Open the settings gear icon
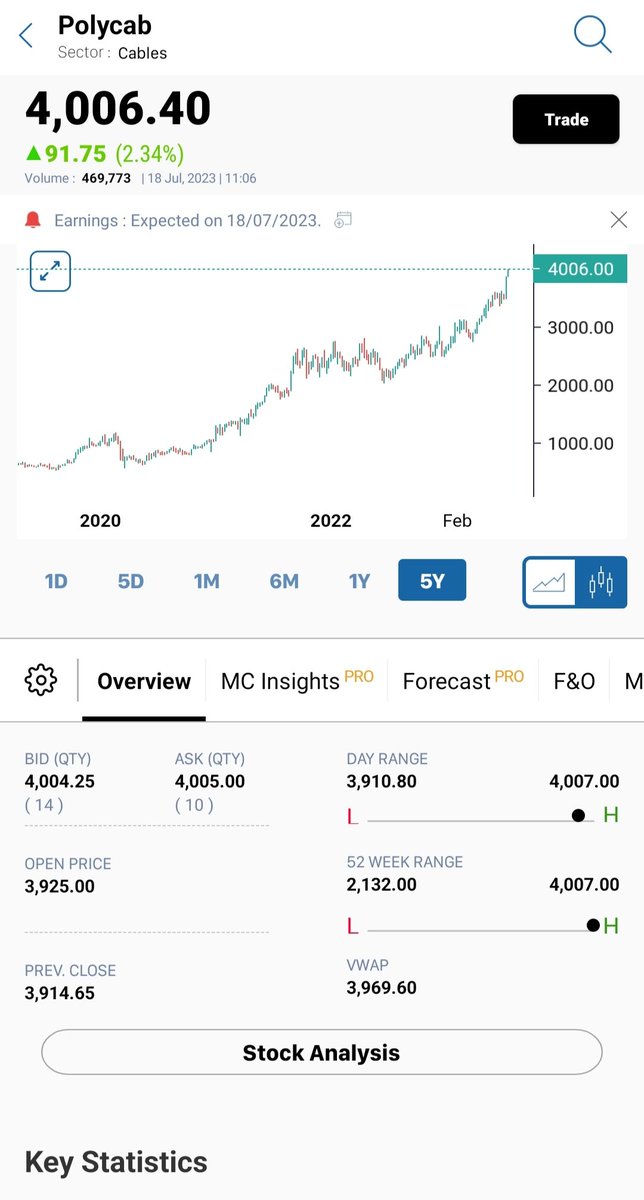Image resolution: width=644 pixels, height=1200 pixels. click(x=40, y=681)
